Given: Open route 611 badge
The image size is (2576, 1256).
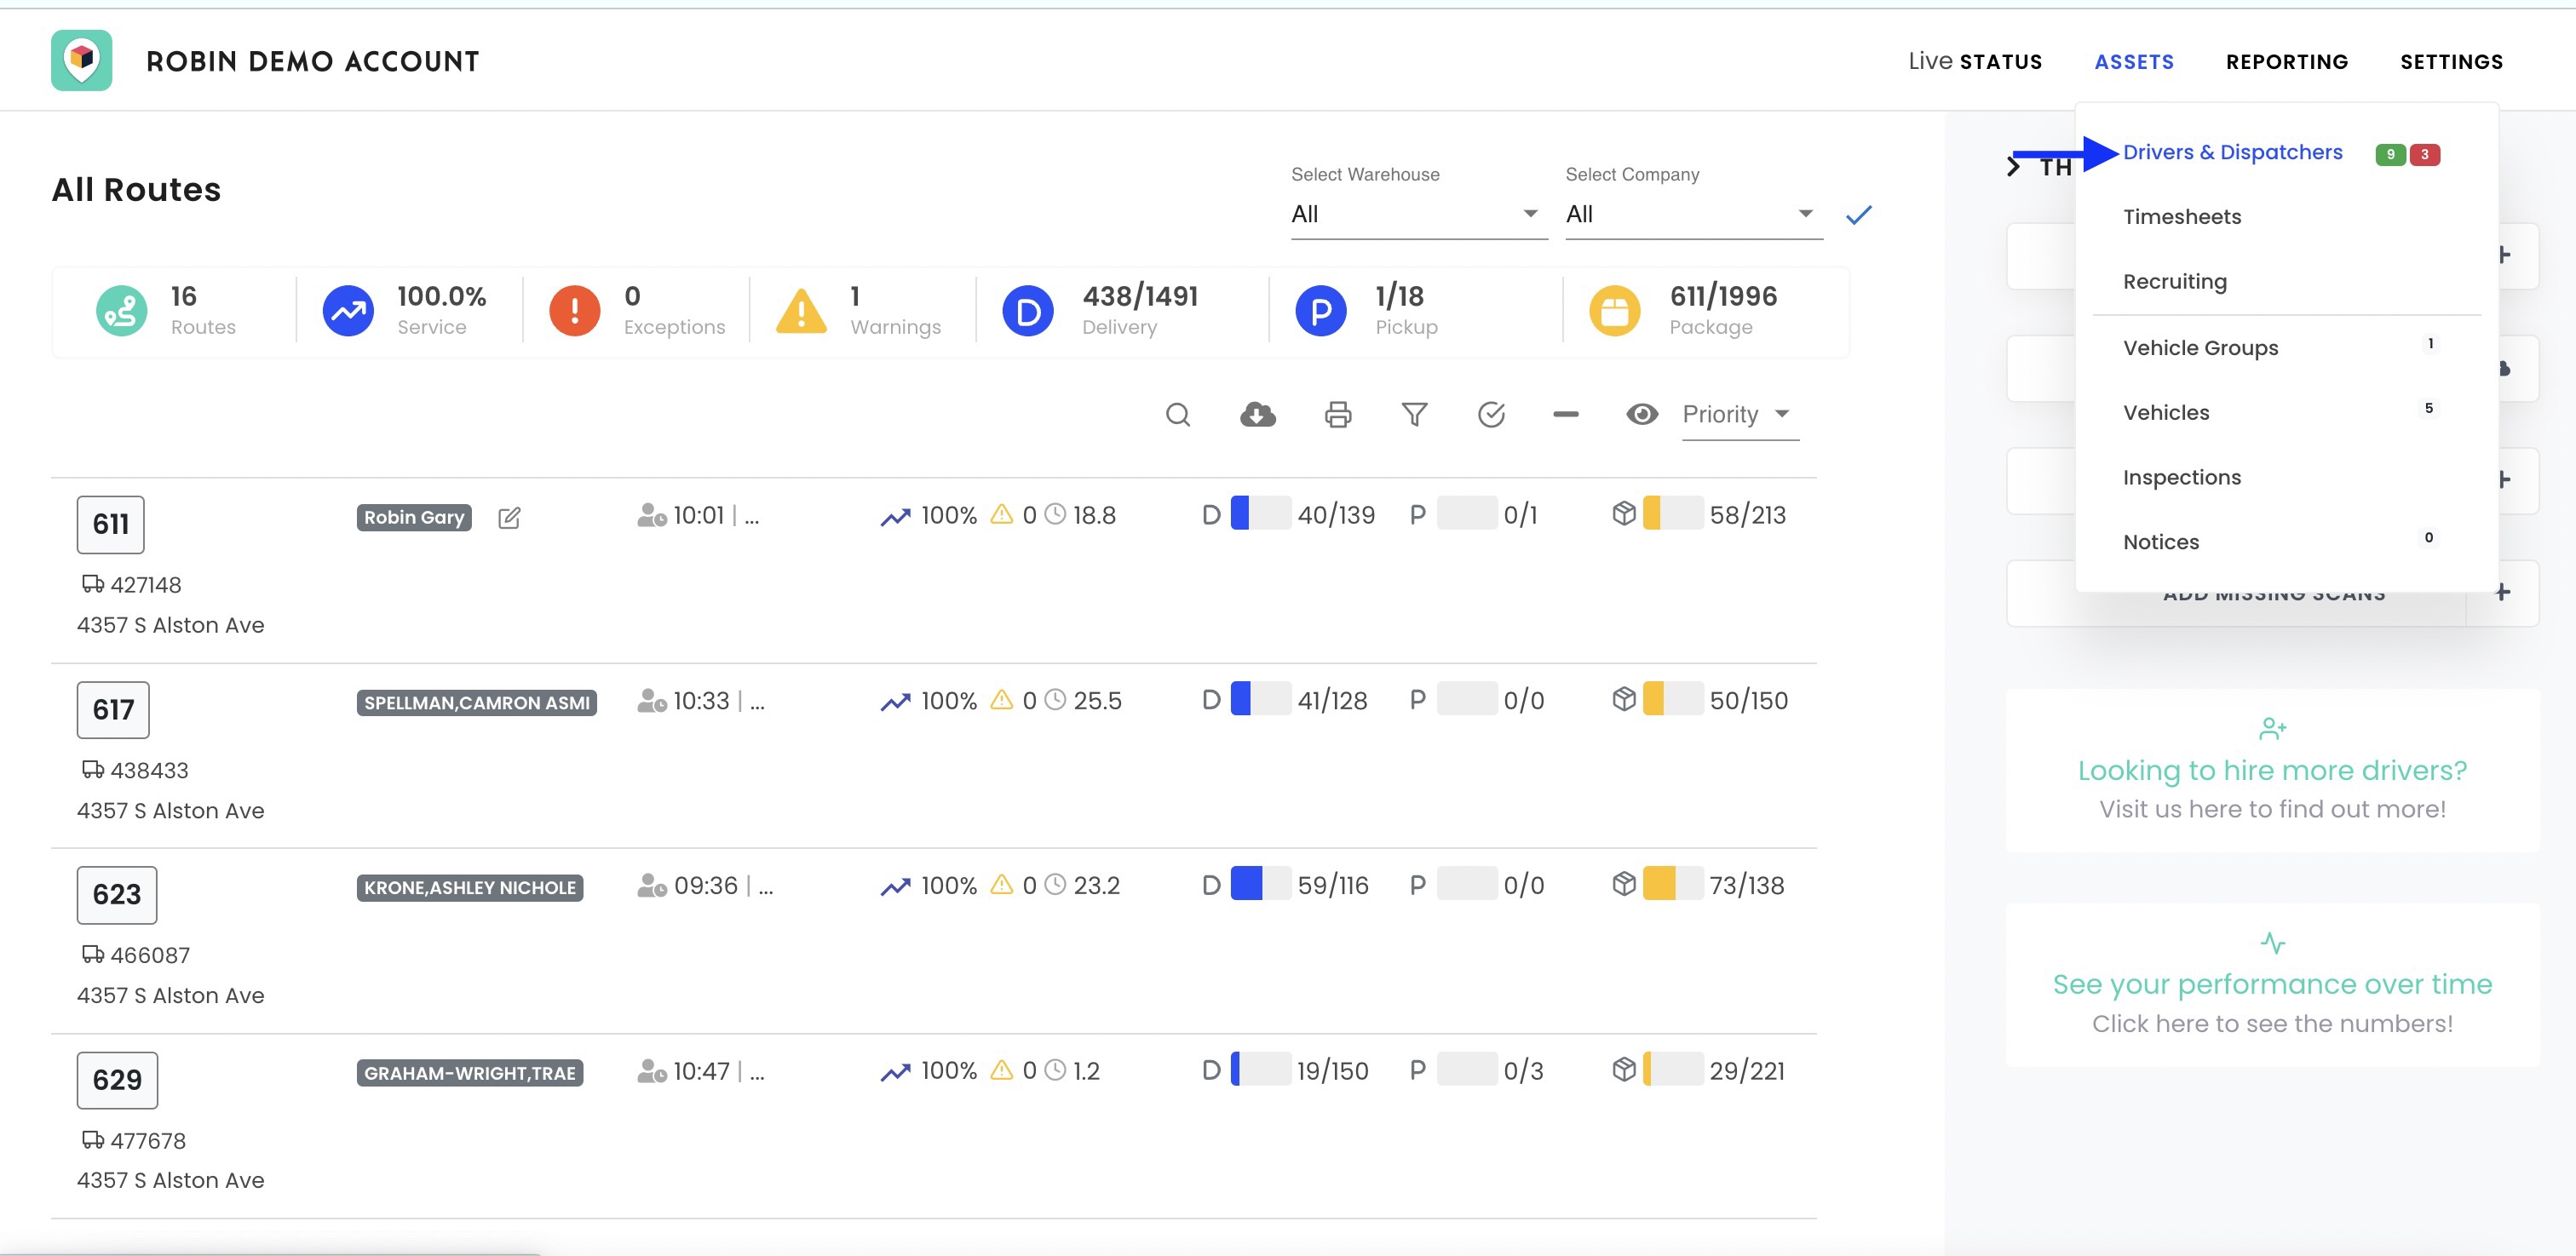Looking at the screenshot, I should 110,524.
